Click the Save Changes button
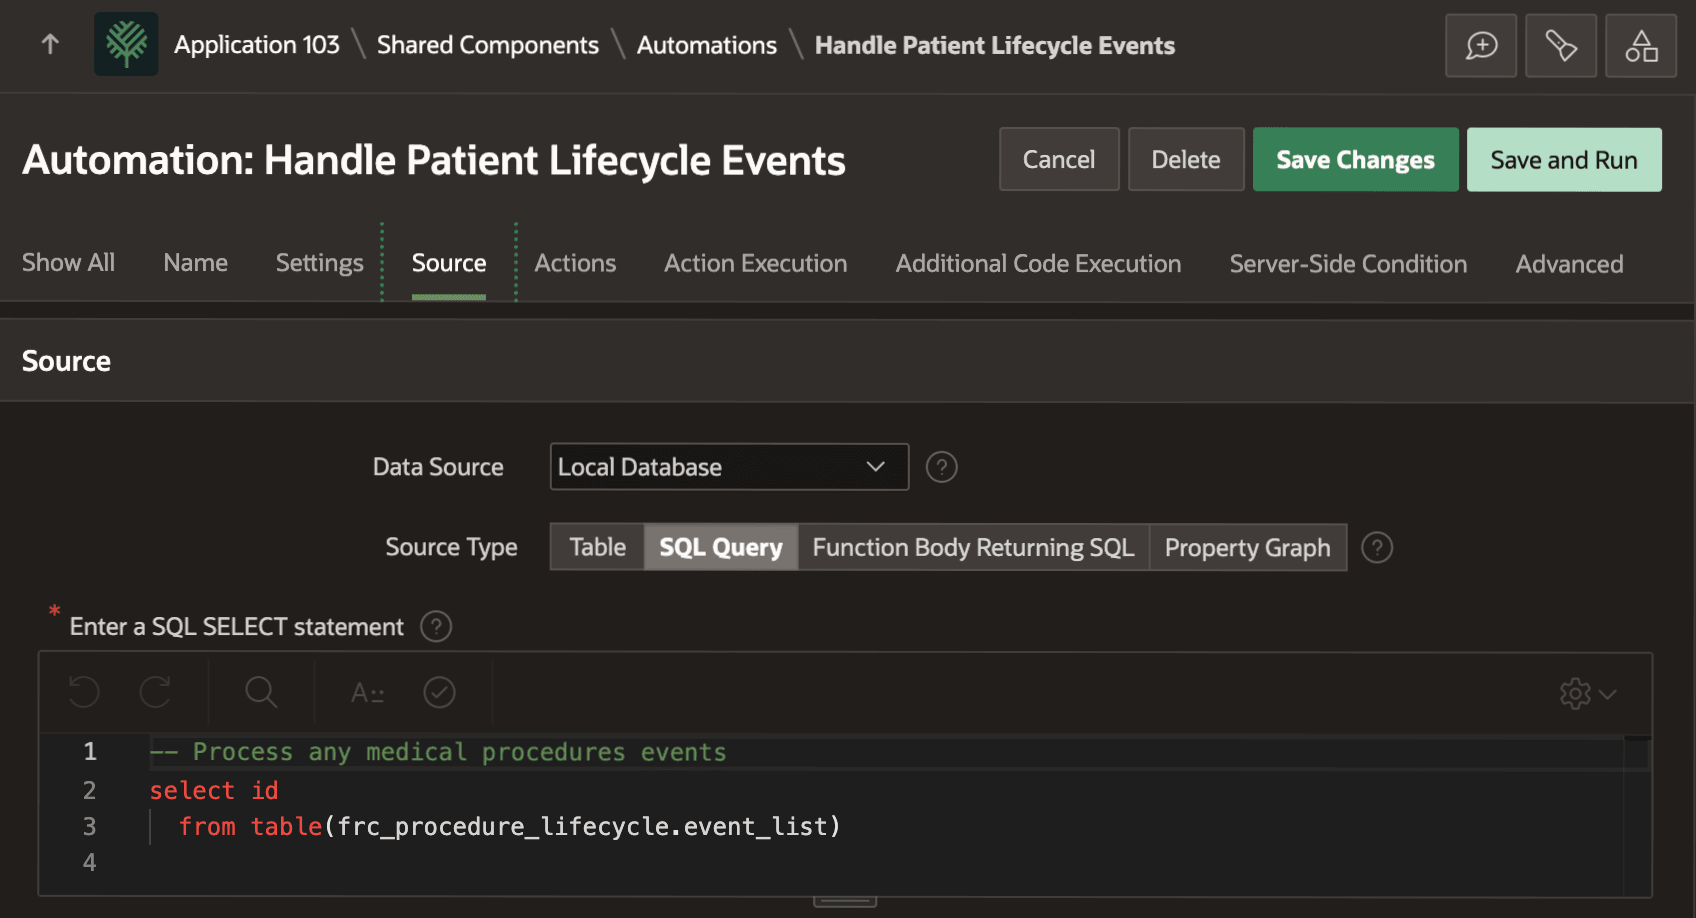This screenshot has width=1696, height=918. click(x=1355, y=159)
